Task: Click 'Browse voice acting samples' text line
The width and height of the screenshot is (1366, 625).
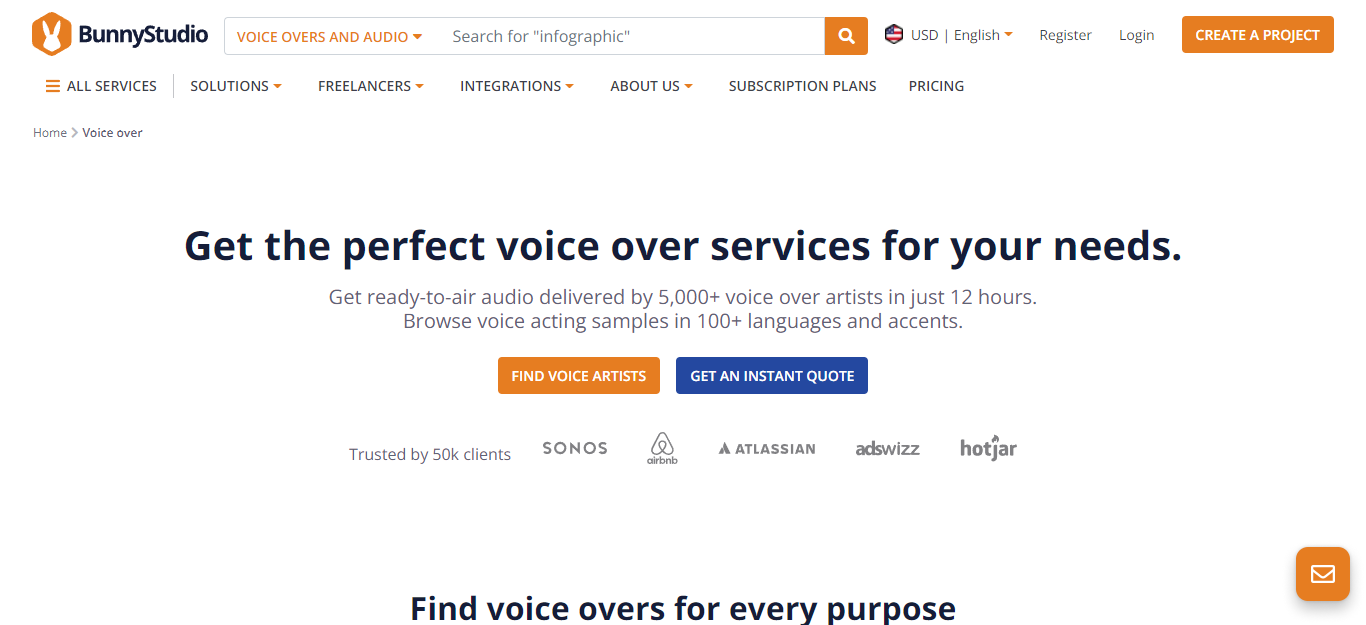Action: pyautogui.click(x=683, y=321)
